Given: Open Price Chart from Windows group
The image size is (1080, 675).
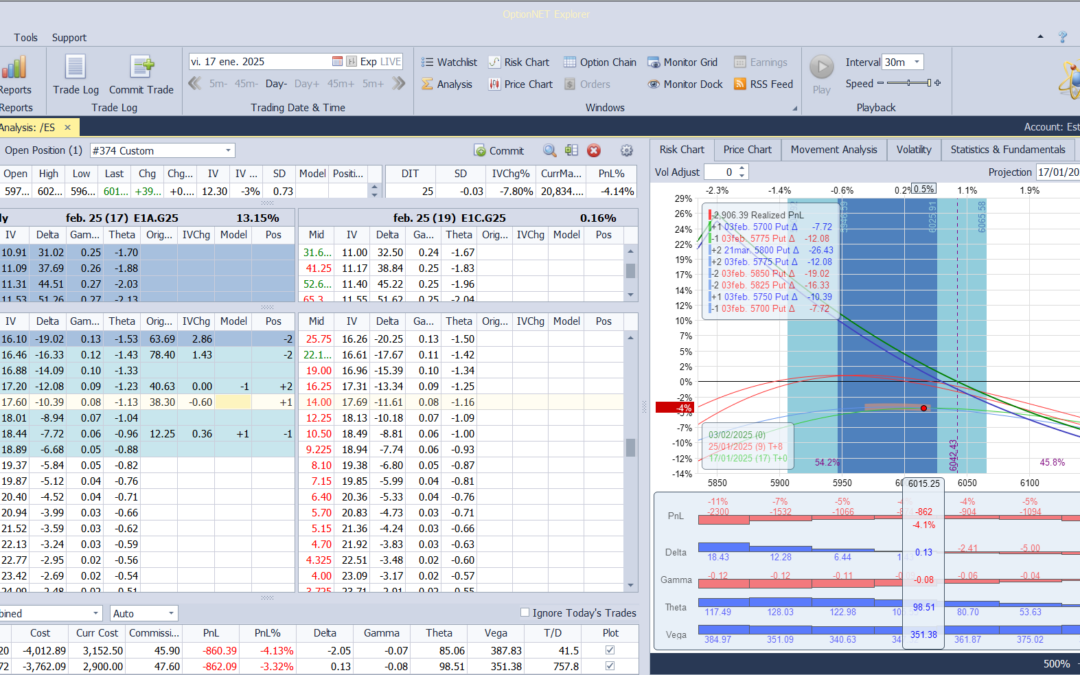Looking at the screenshot, I should 521,84.
